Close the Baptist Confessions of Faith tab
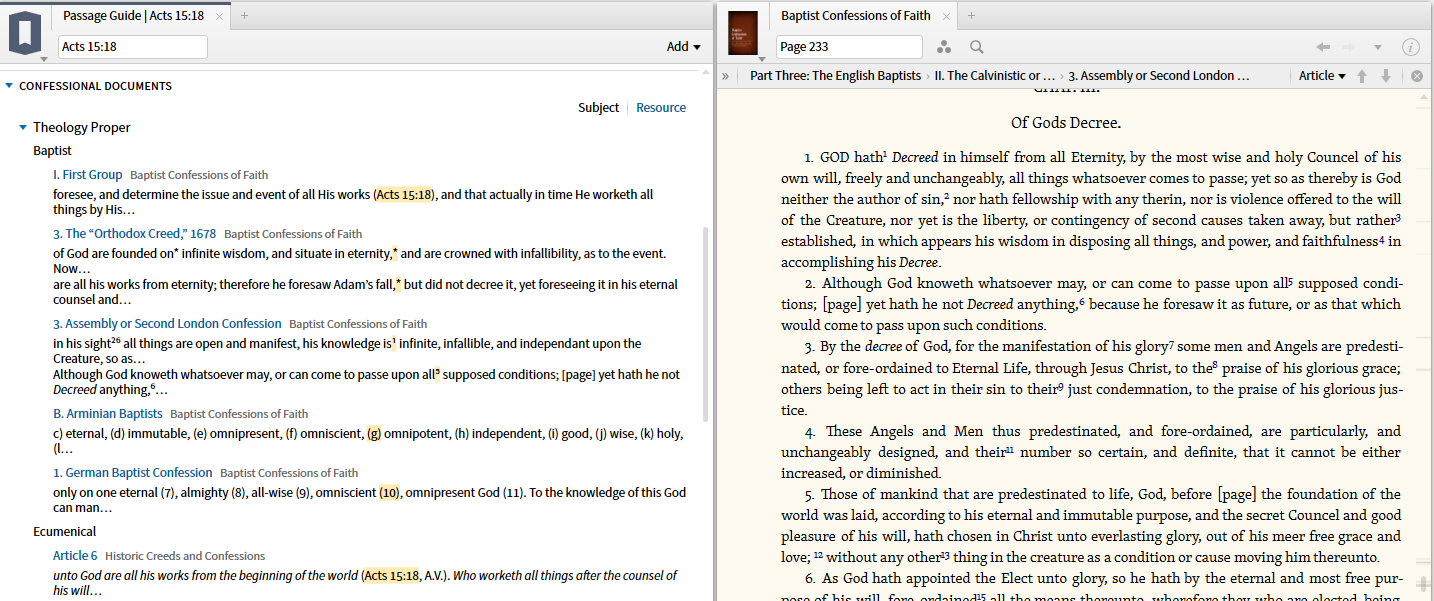This screenshot has height=601, width=1434. [945, 15]
